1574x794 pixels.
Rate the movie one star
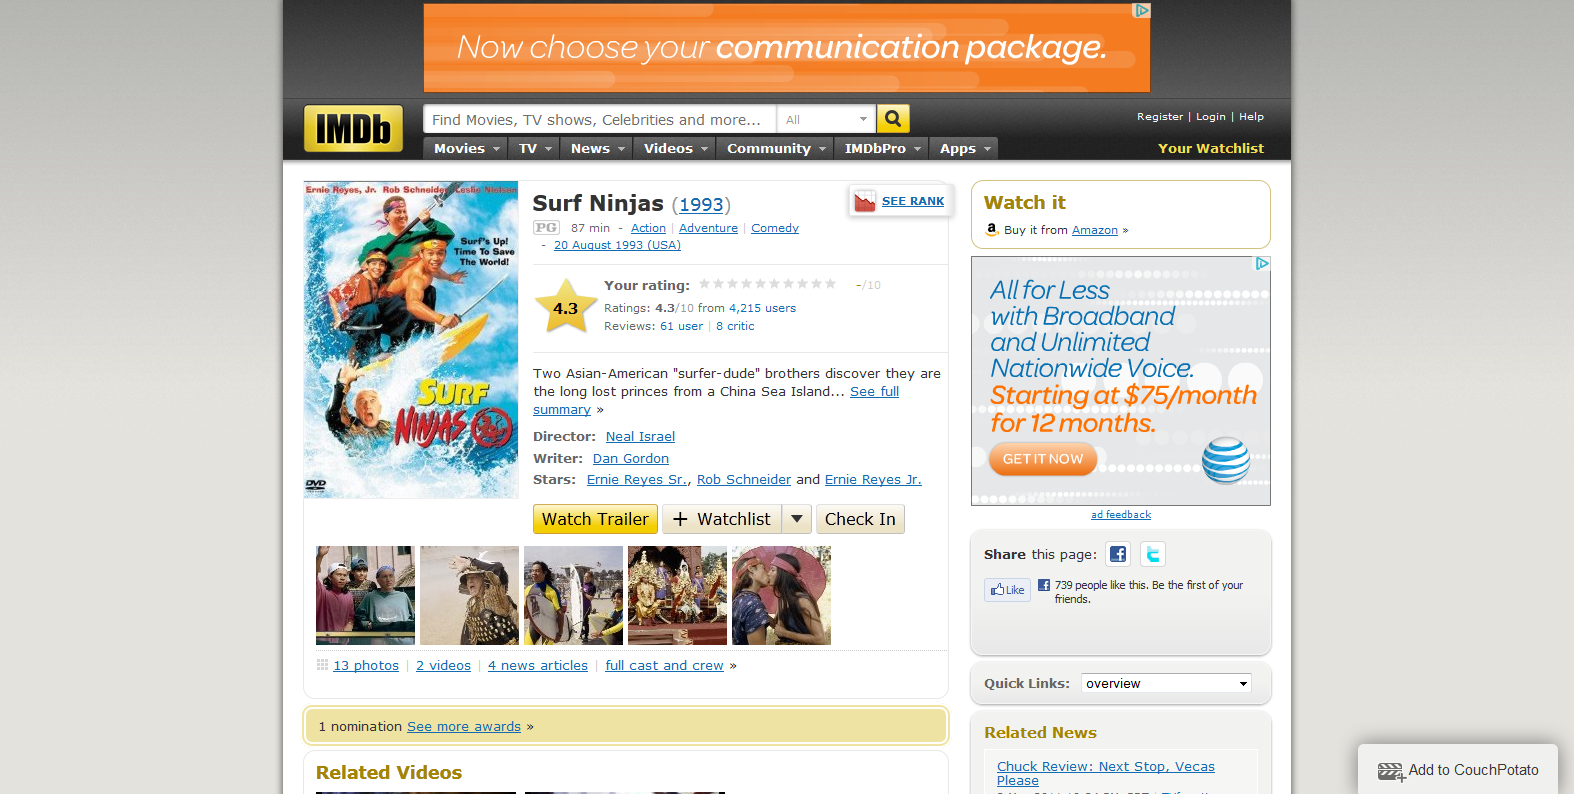[704, 284]
